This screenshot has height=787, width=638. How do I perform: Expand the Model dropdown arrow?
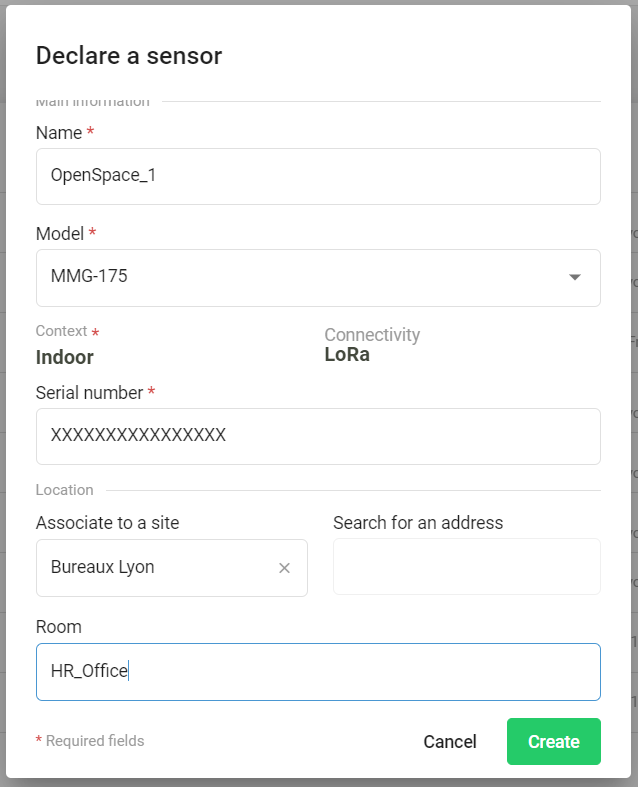tap(574, 277)
